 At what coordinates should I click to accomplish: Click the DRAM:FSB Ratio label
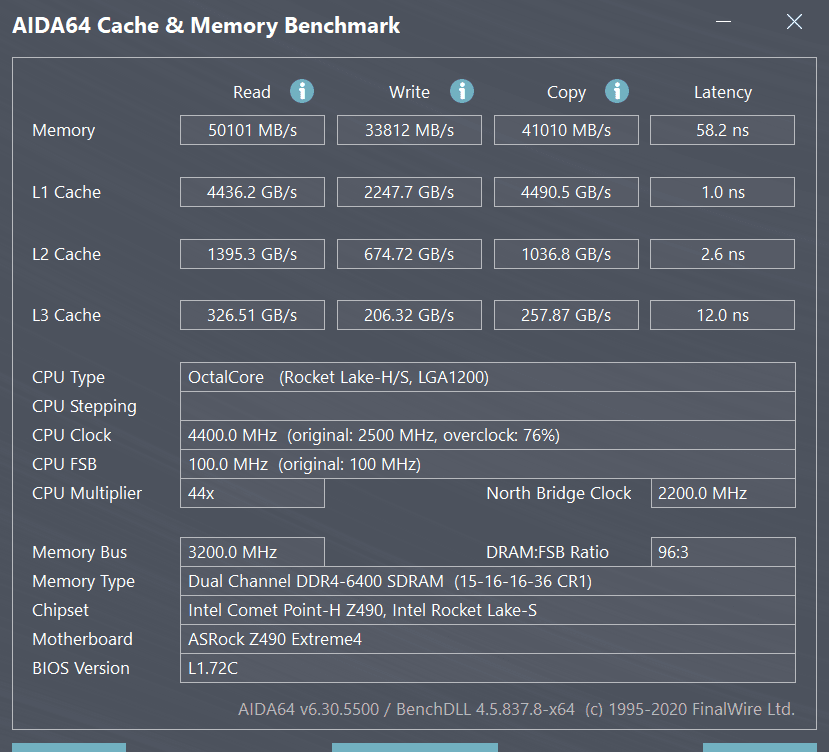click(x=547, y=552)
